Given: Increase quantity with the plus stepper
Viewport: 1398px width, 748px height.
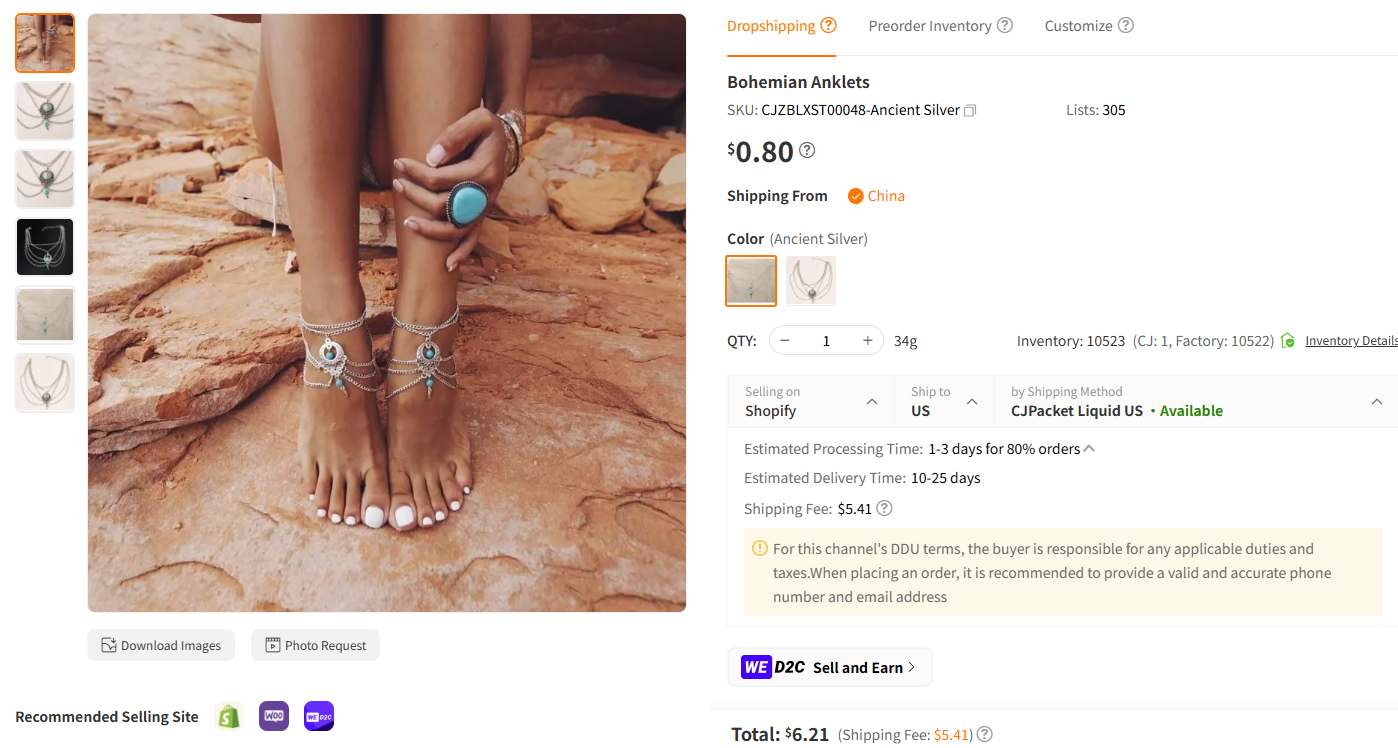Looking at the screenshot, I should pos(866,340).
